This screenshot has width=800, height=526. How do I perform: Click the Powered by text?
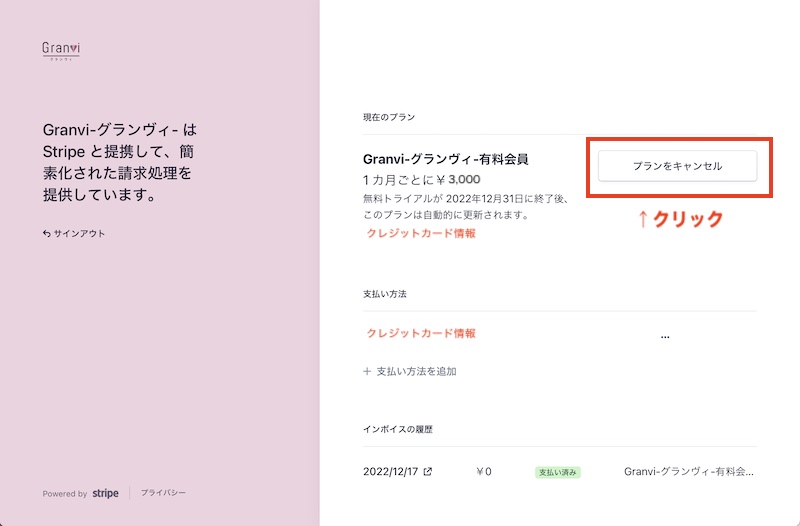tap(65, 494)
